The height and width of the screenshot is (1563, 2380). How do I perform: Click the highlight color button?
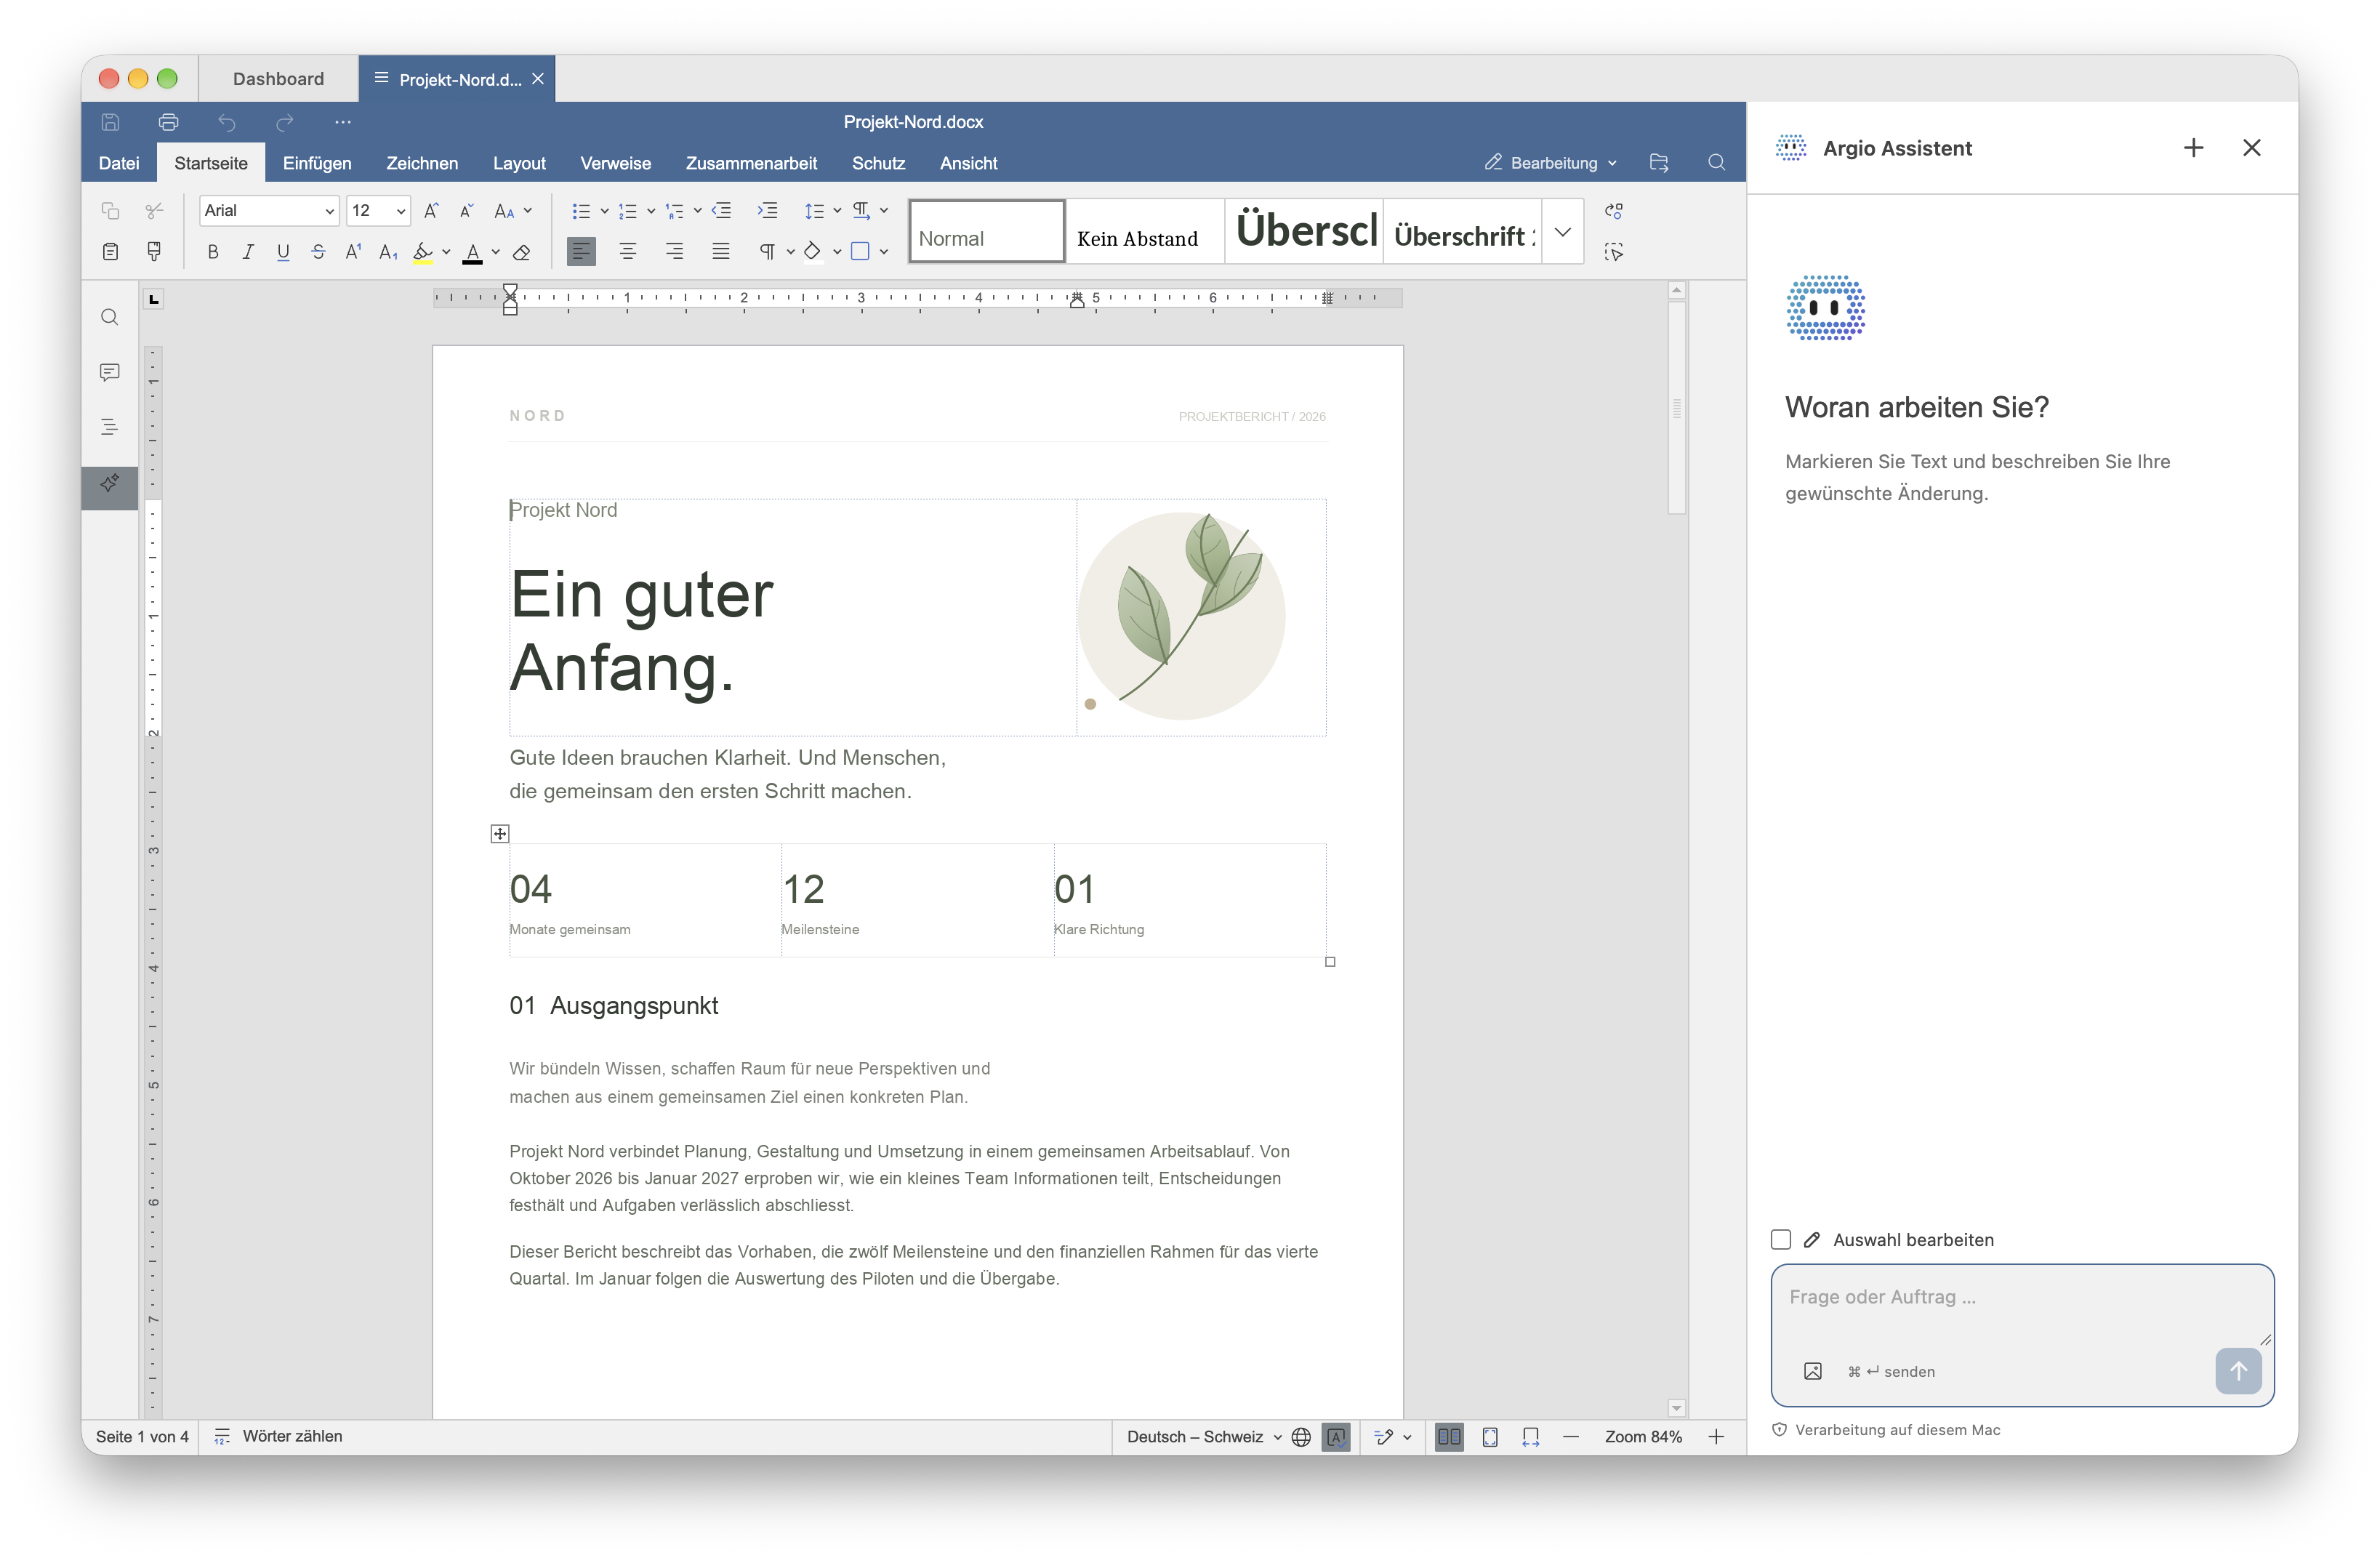click(x=423, y=252)
